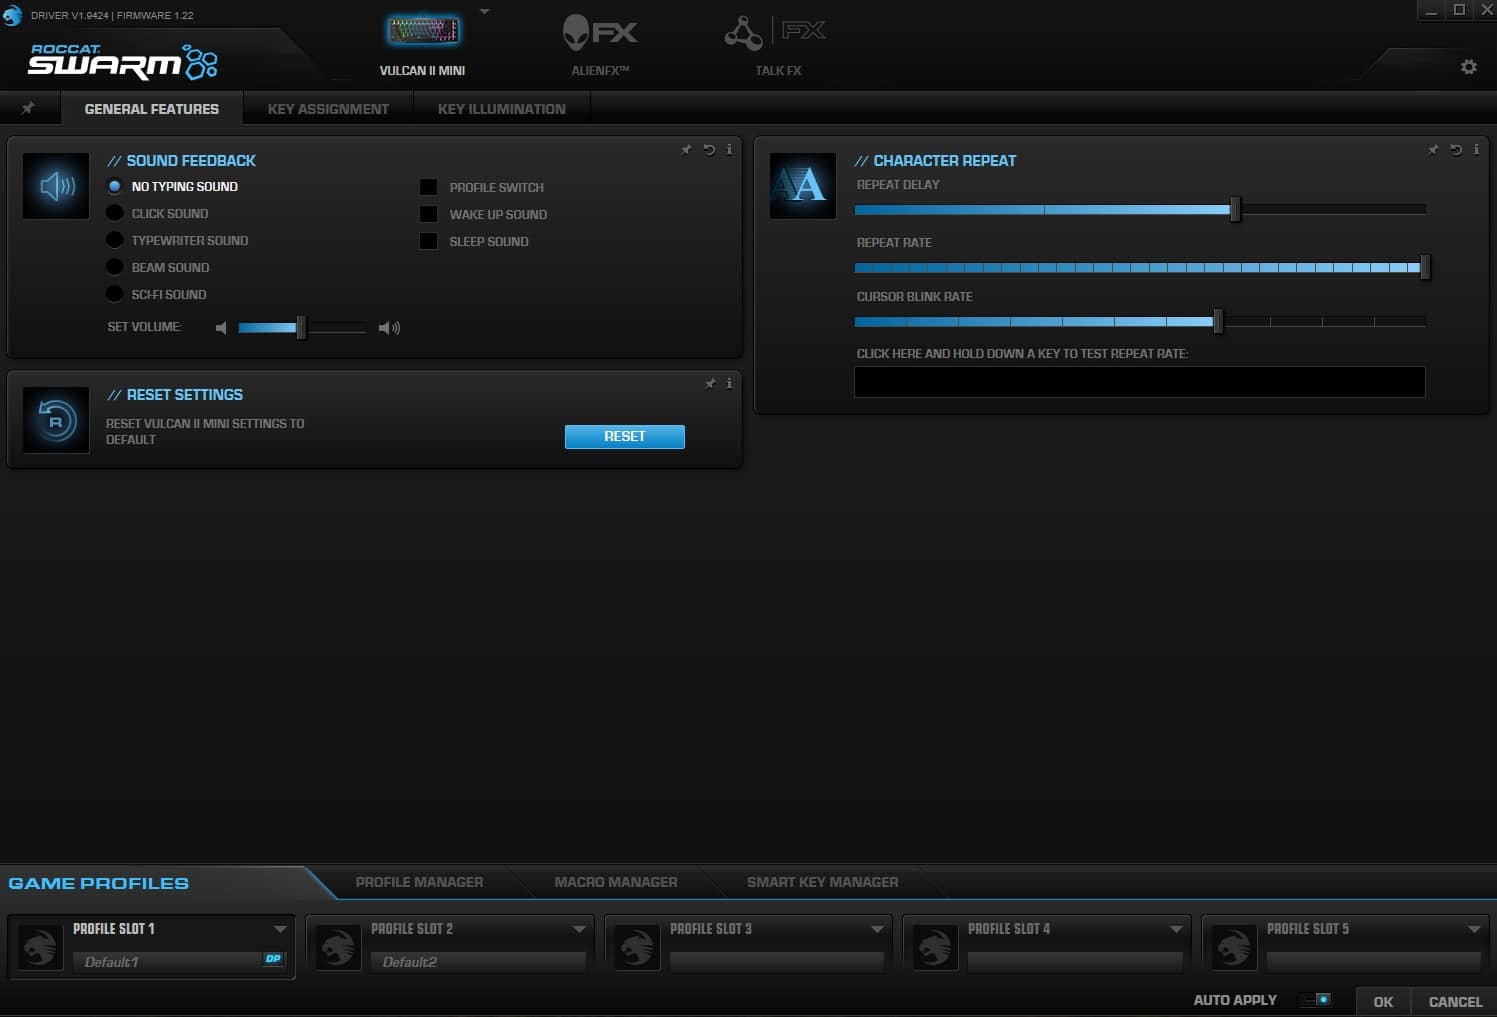The height and width of the screenshot is (1017, 1497).
Task: Pin the Sound Feedback panel
Action: click(686, 150)
